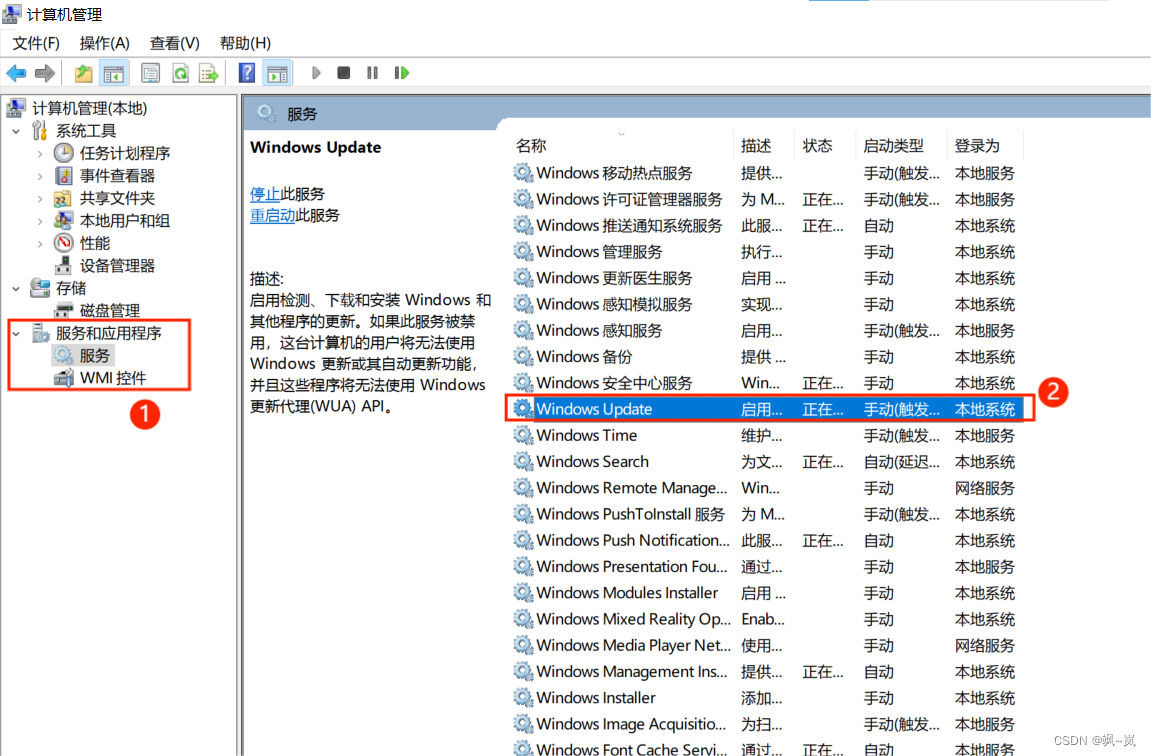
Task: Click gear icon of Windows PushToInstall 服务
Action: point(523,514)
